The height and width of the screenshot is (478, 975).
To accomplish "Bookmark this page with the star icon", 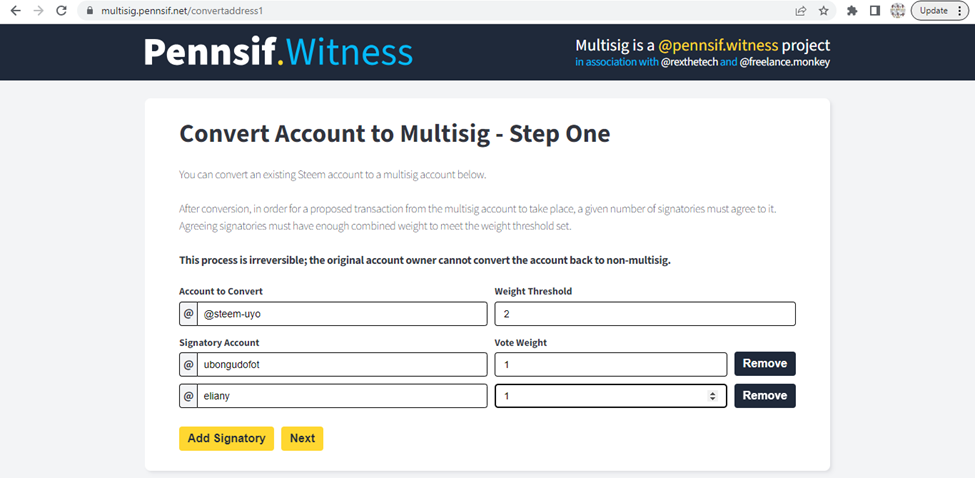I will (x=823, y=11).
